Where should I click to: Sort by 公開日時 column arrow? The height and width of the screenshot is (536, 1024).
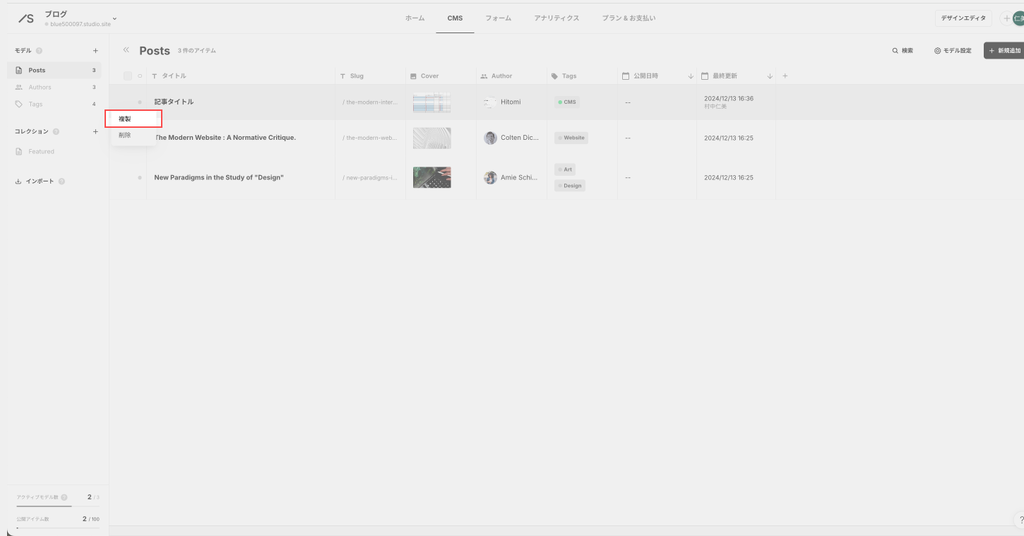[690, 76]
